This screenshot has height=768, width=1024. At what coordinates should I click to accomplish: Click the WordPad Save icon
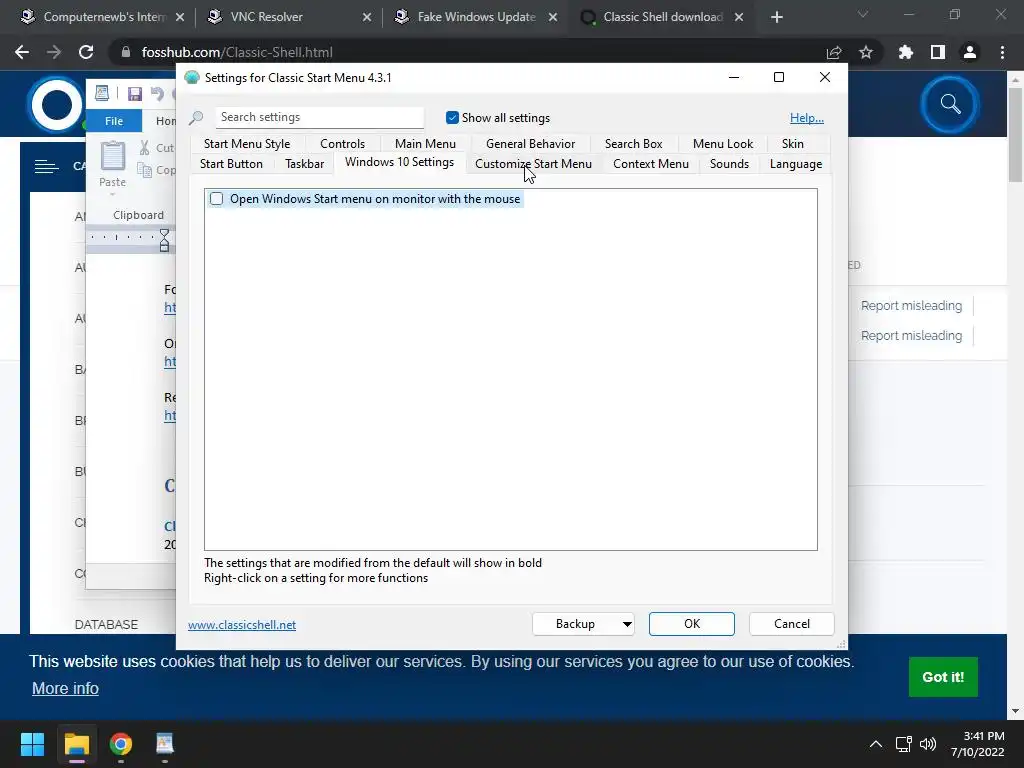(x=135, y=94)
